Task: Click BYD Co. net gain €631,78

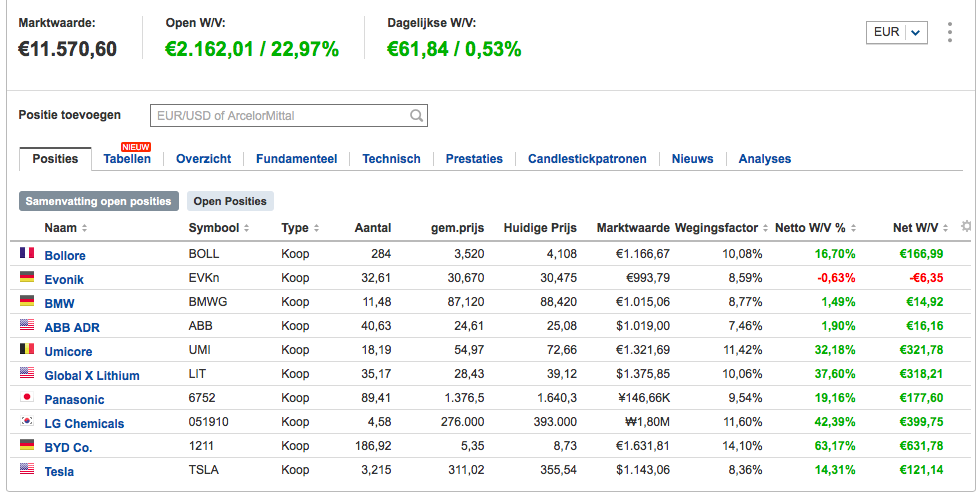Action: [x=921, y=446]
